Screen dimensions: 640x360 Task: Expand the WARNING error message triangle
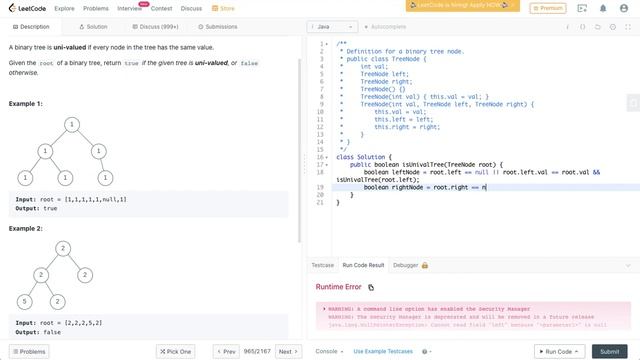(x=324, y=309)
